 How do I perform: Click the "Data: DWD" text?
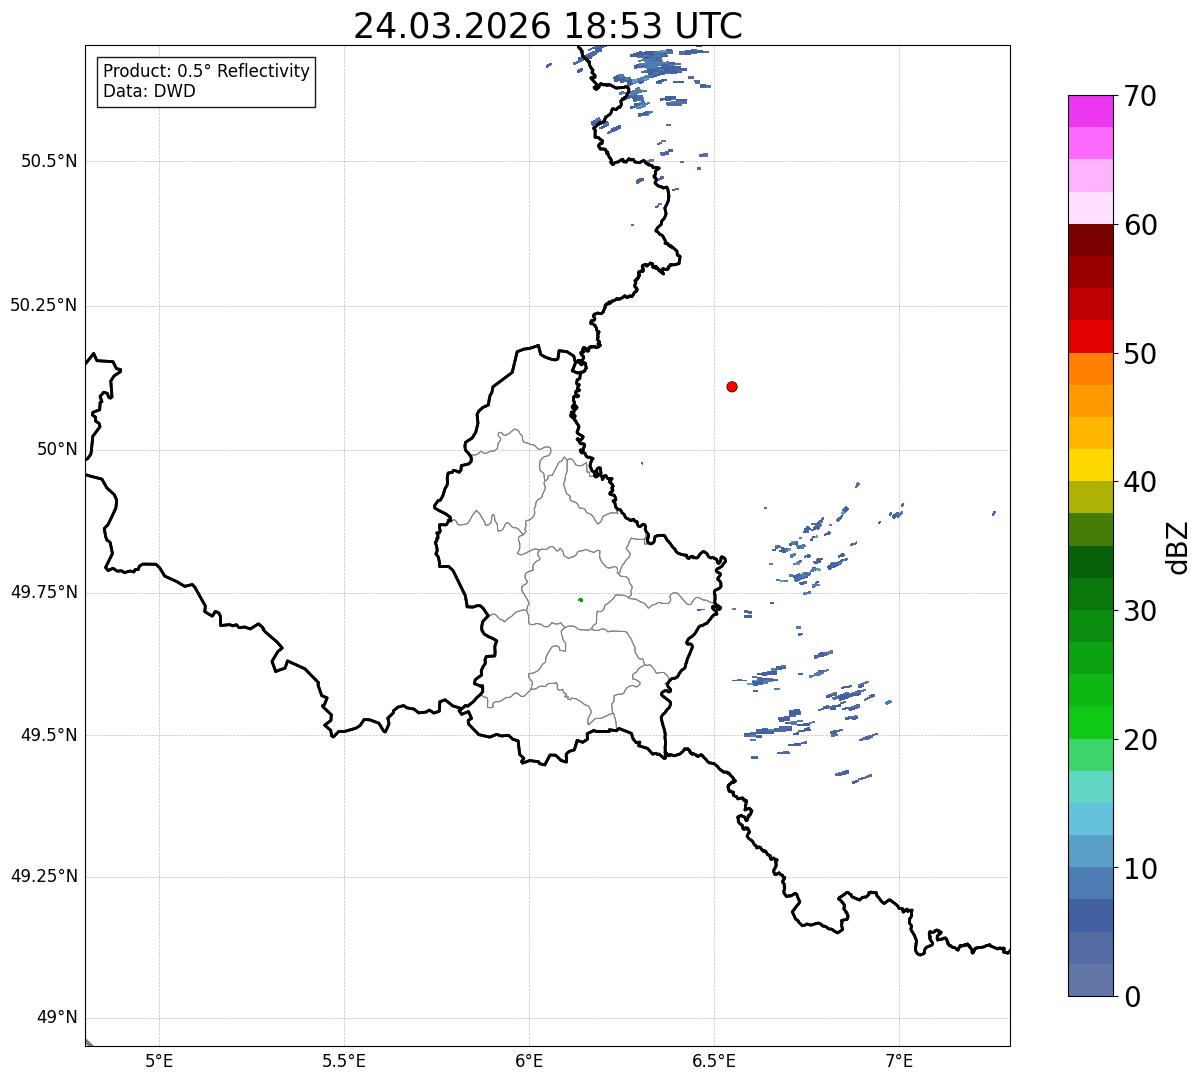pos(149,92)
